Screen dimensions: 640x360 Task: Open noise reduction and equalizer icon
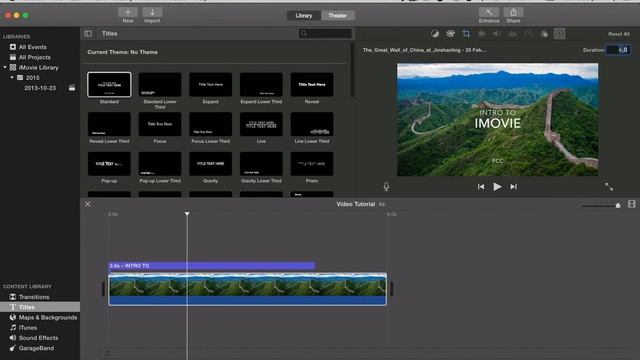[x=513, y=34]
